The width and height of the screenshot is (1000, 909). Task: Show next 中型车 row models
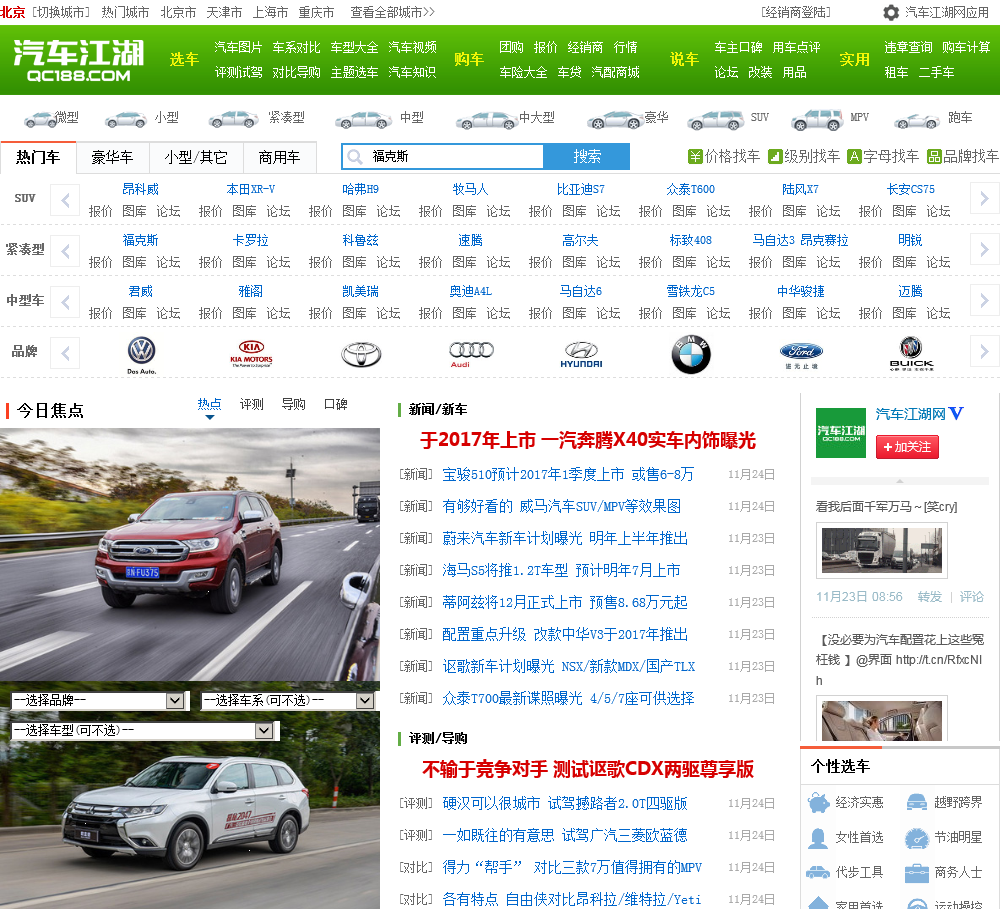click(984, 299)
